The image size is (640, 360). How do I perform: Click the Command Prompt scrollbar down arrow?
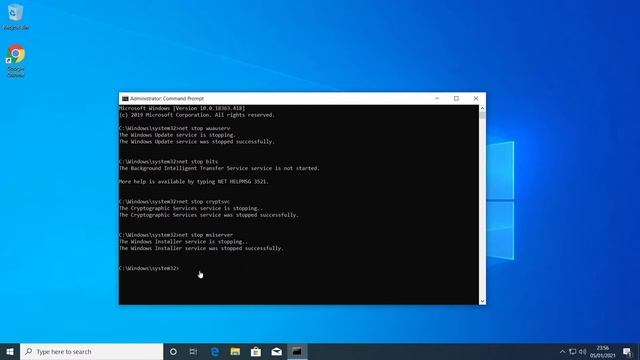tap(482, 301)
